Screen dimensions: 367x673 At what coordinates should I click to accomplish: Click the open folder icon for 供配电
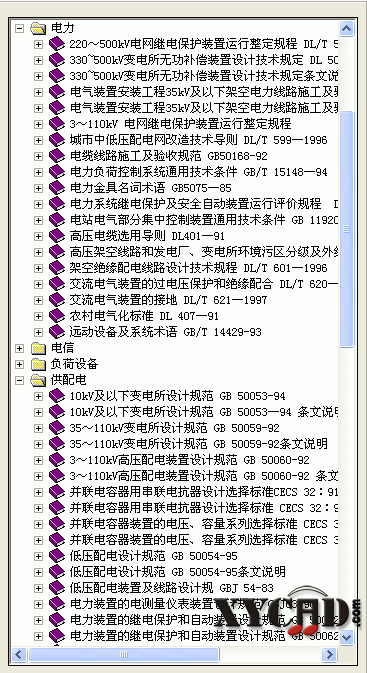tap(39, 380)
